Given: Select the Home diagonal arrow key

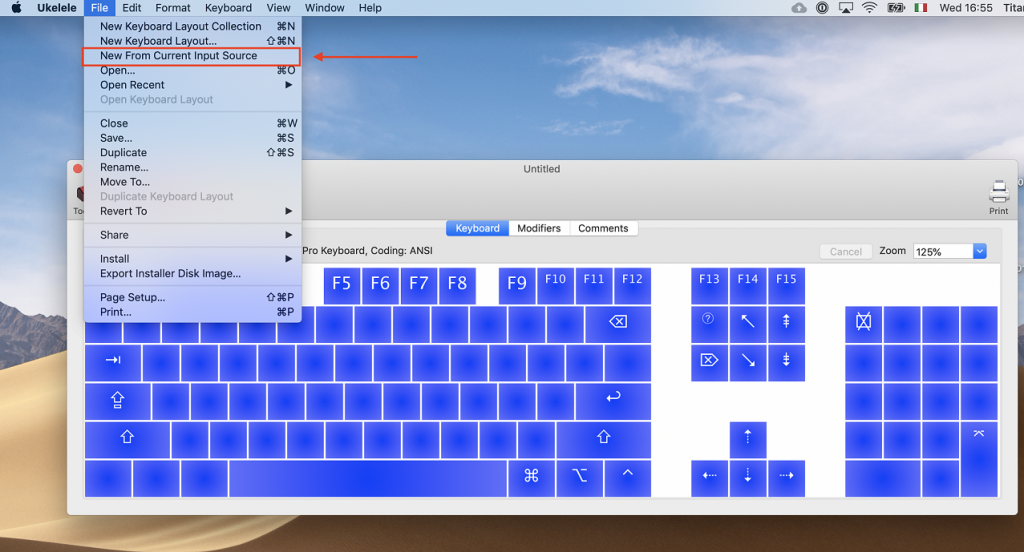Looking at the screenshot, I should [748, 321].
